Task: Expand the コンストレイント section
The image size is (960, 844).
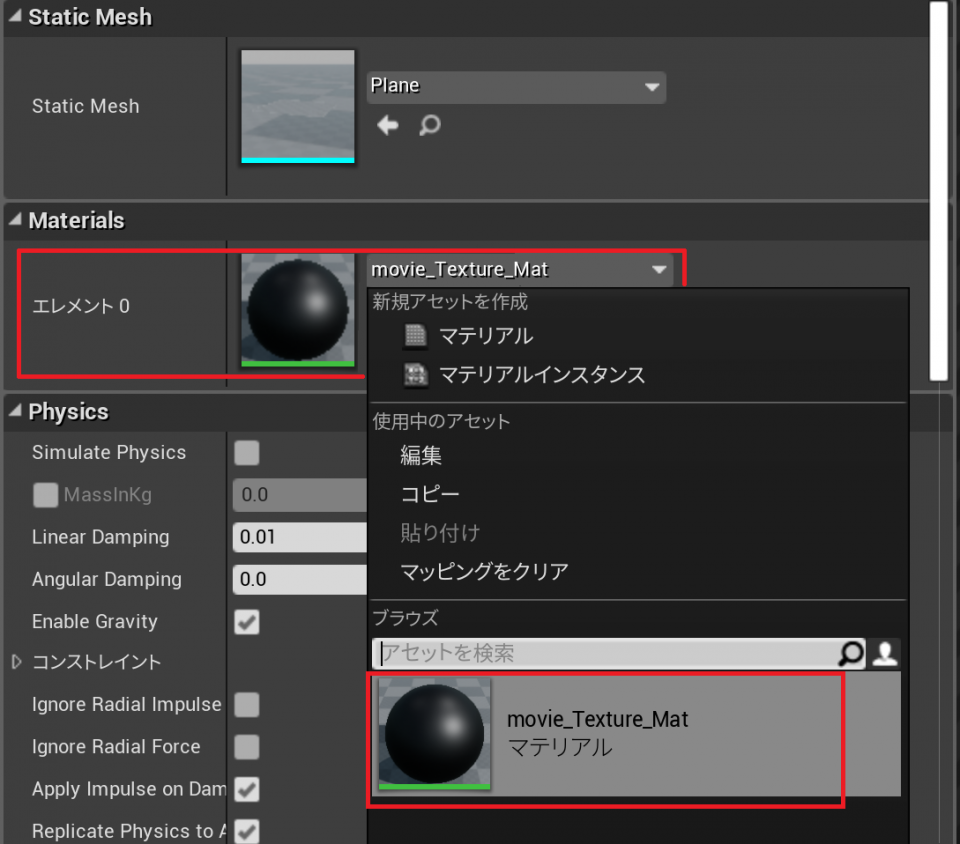Action: (17, 662)
